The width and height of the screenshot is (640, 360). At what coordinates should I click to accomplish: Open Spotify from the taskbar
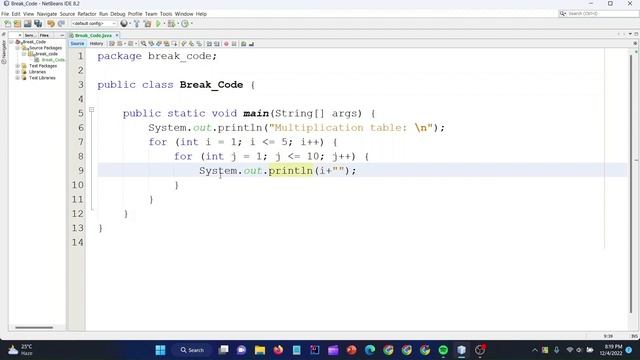tap(443, 350)
